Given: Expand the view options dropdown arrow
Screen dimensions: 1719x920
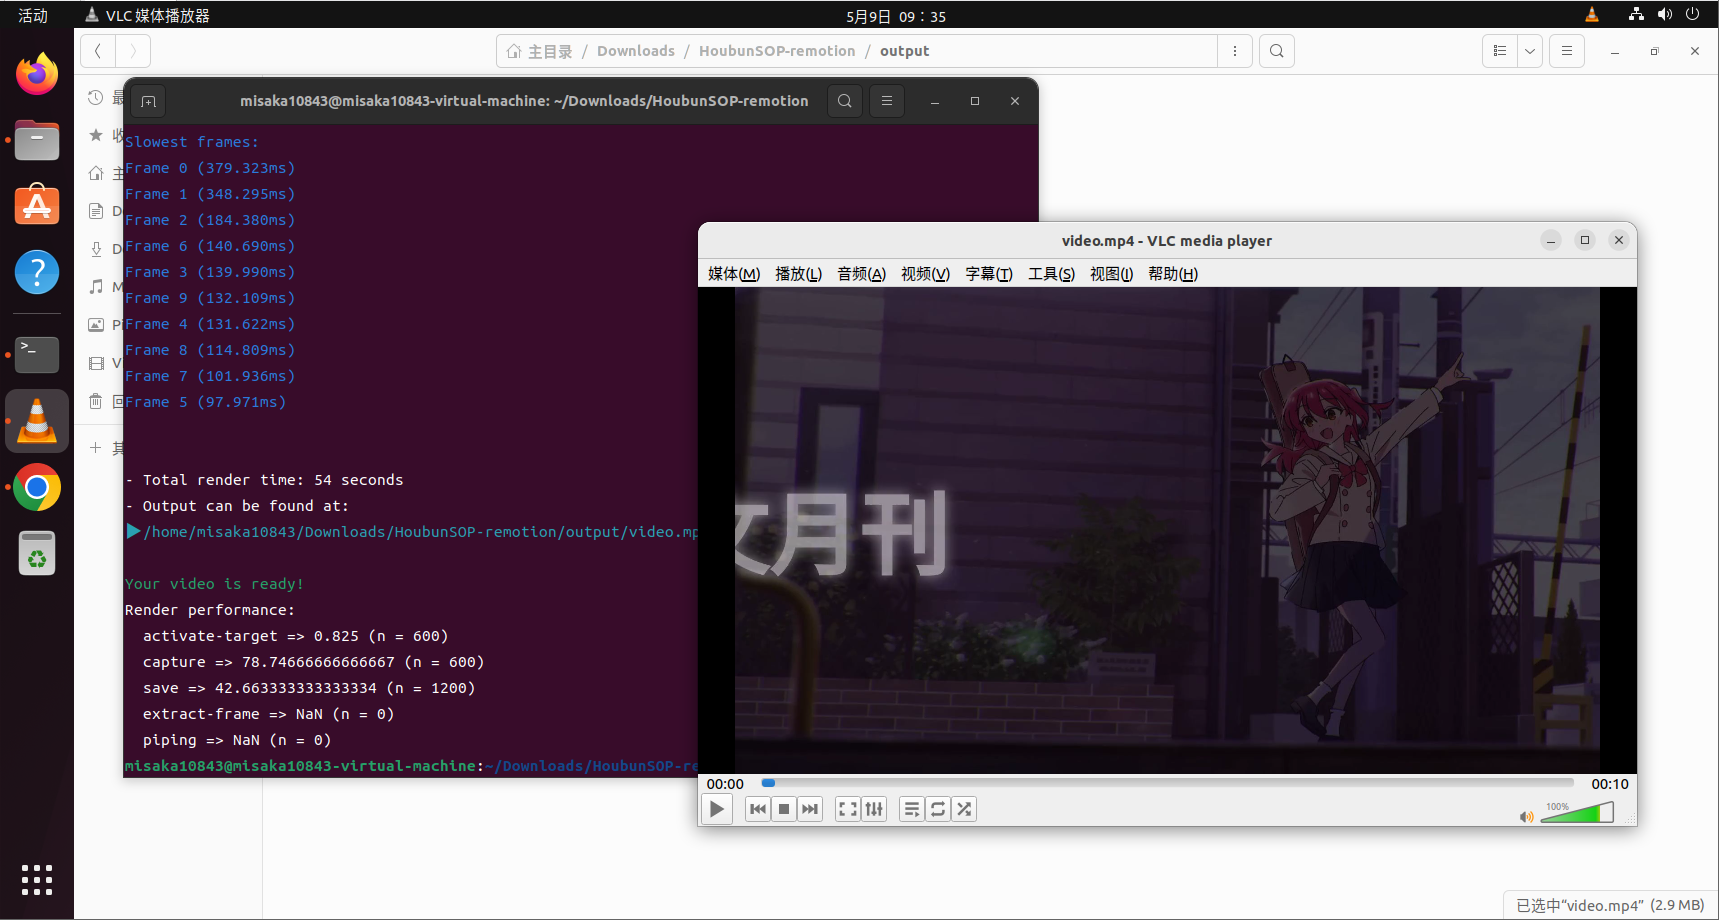Looking at the screenshot, I should (x=1530, y=51).
